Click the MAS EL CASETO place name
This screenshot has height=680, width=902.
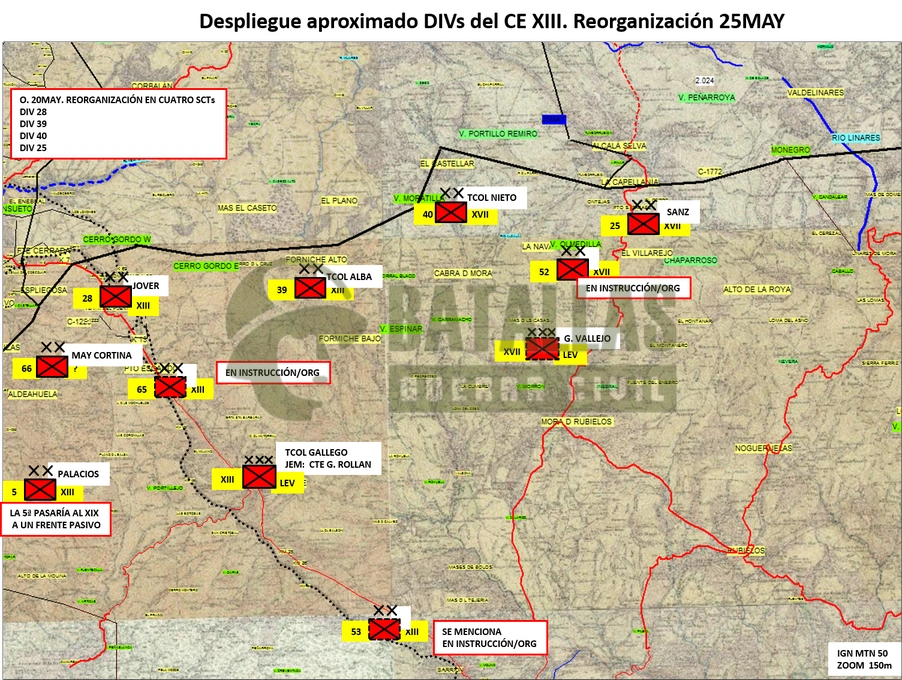tap(247, 208)
